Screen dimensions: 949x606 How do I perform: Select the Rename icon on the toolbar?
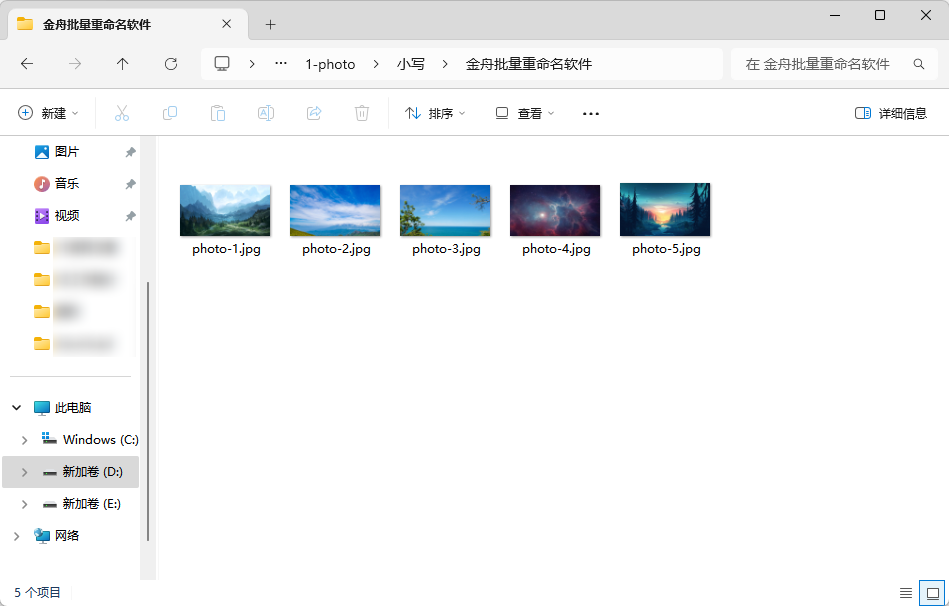click(x=266, y=113)
